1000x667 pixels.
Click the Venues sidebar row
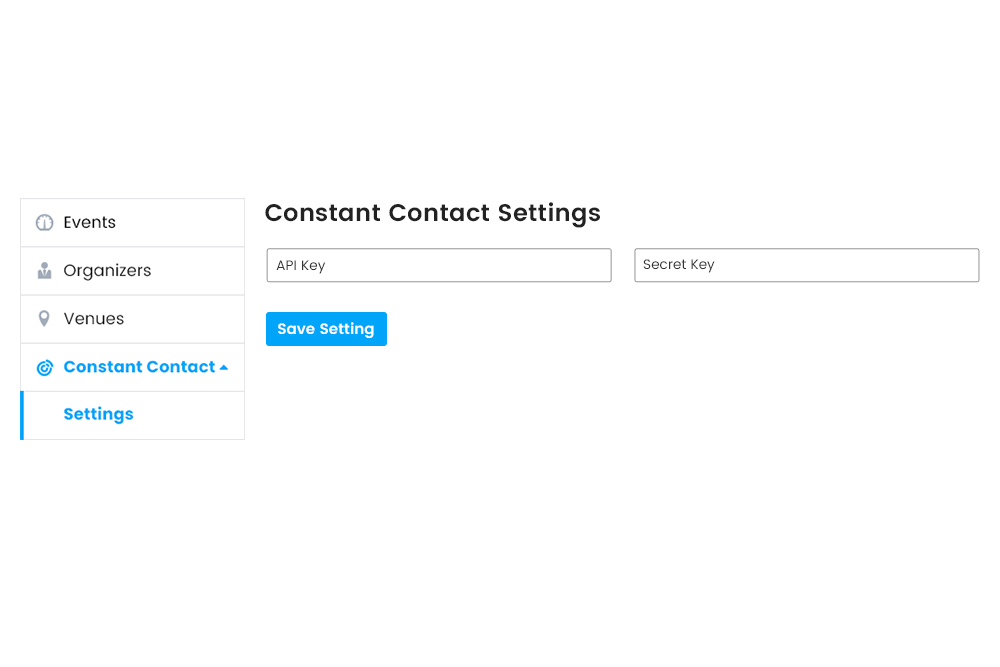(x=93, y=318)
